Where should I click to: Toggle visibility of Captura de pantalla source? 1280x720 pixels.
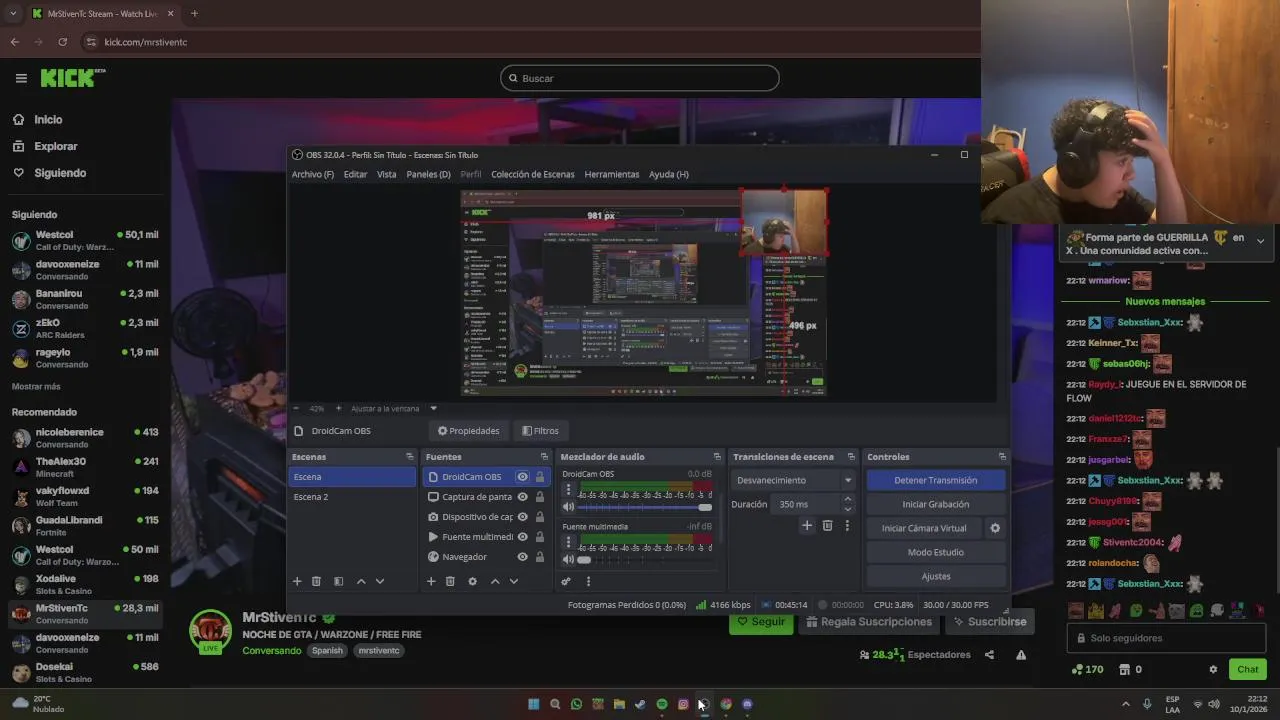coord(522,497)
